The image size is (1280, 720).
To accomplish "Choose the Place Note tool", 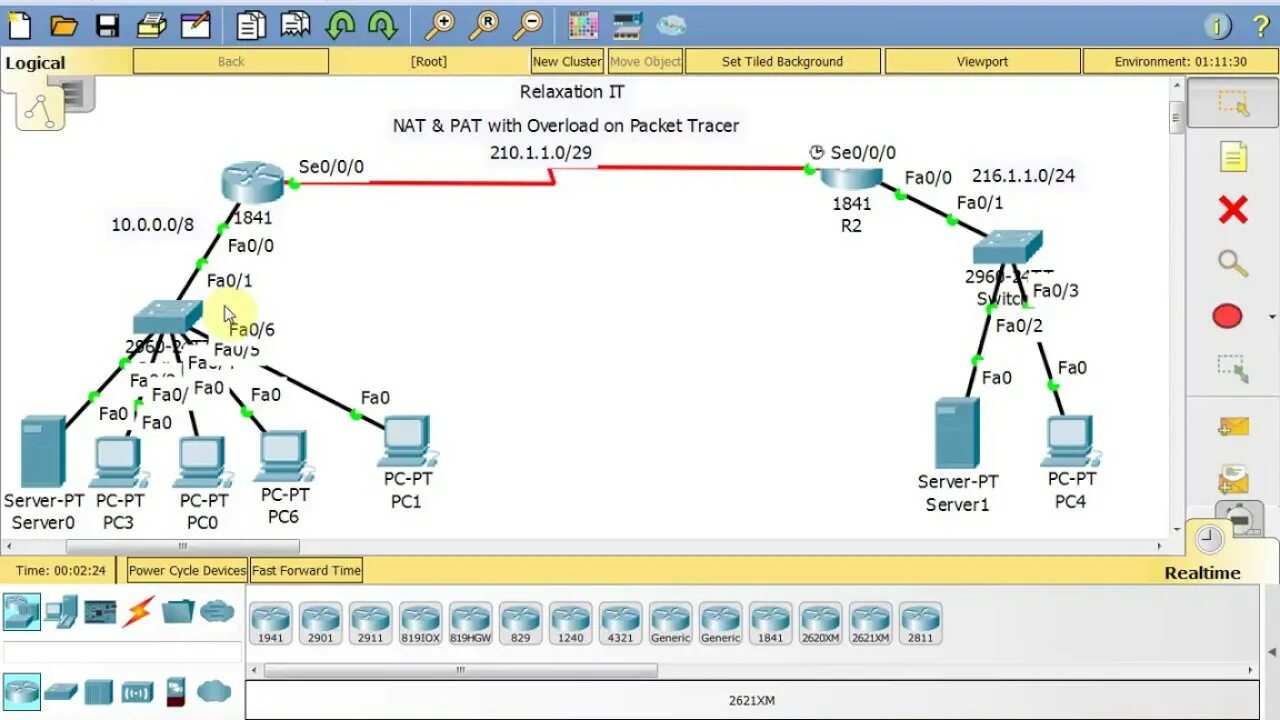I will pos(1233,157).
